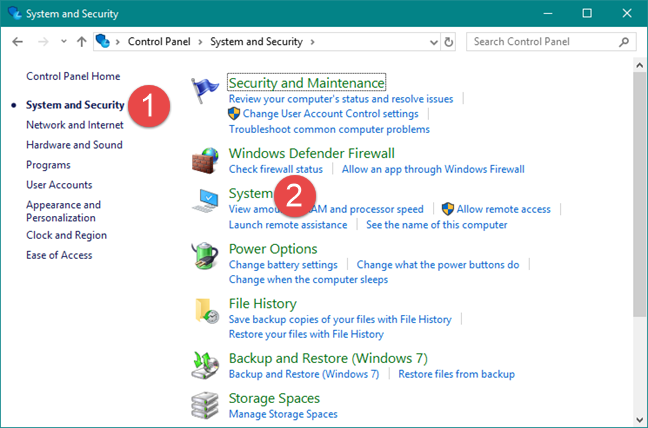Open Storage Spaces heading
648x428 pixels.
click(x=274, y=398)
